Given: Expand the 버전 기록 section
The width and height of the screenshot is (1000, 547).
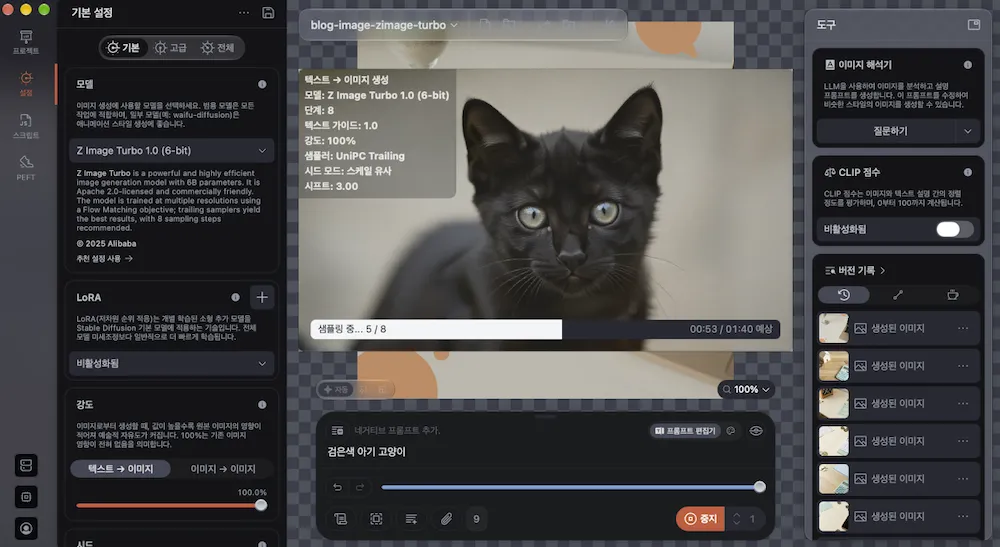Looking at the screenshot, I should [855, 270].
